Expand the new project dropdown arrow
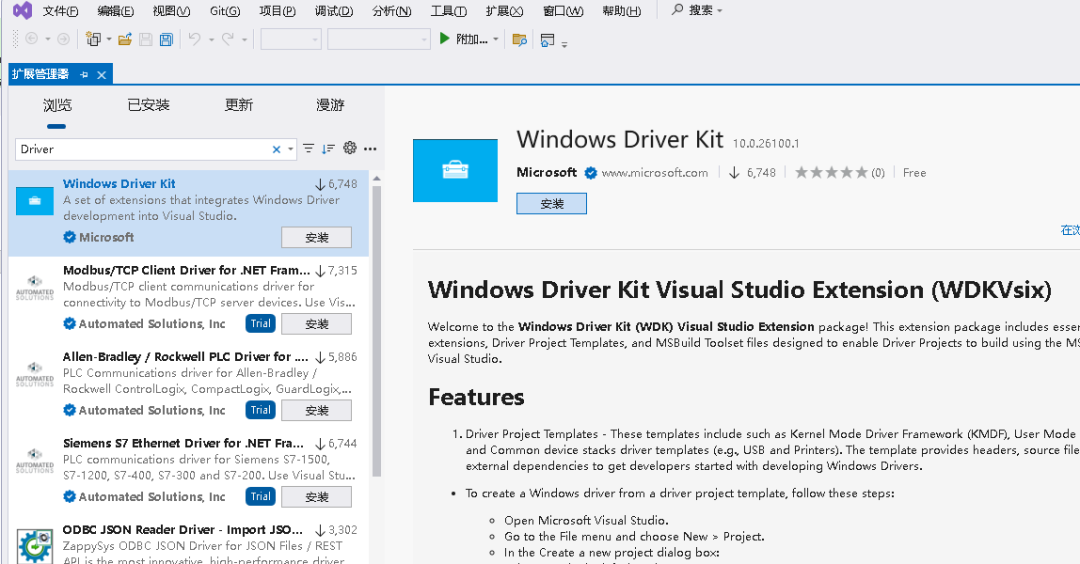Screen dimensions: 1080x564 point(109,39)
